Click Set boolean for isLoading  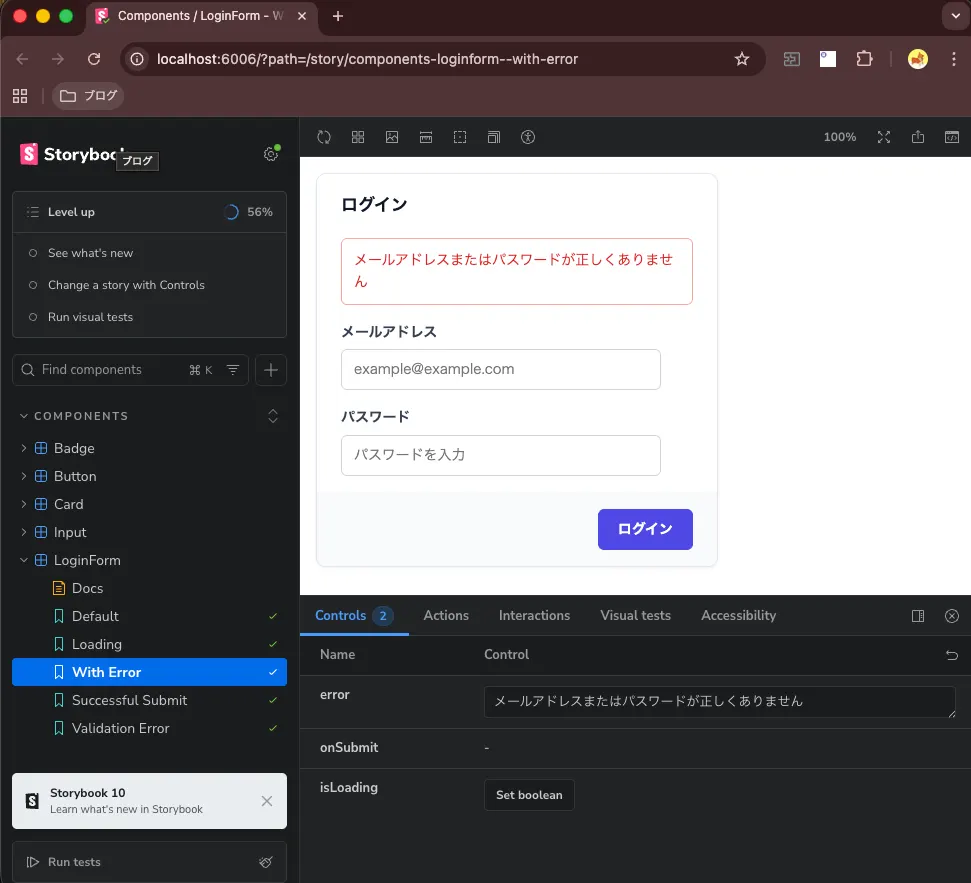click(529, 794)
